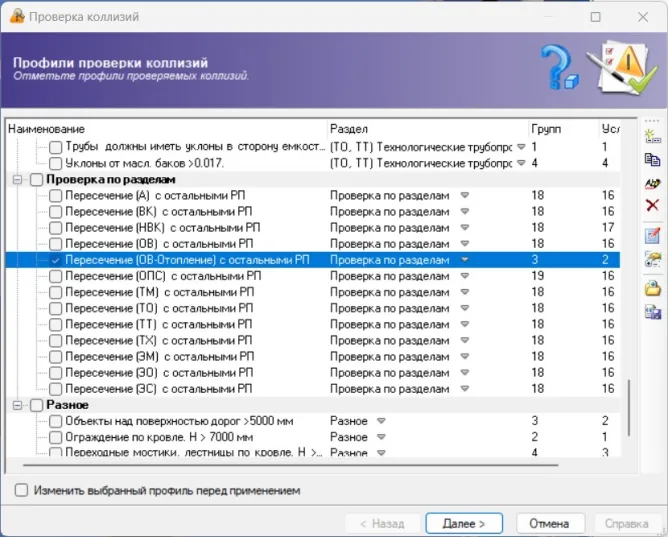Open Раздел dropdown for Пересечение (ТМ) row
The image size is (668, 537).
tap(464, 292)
